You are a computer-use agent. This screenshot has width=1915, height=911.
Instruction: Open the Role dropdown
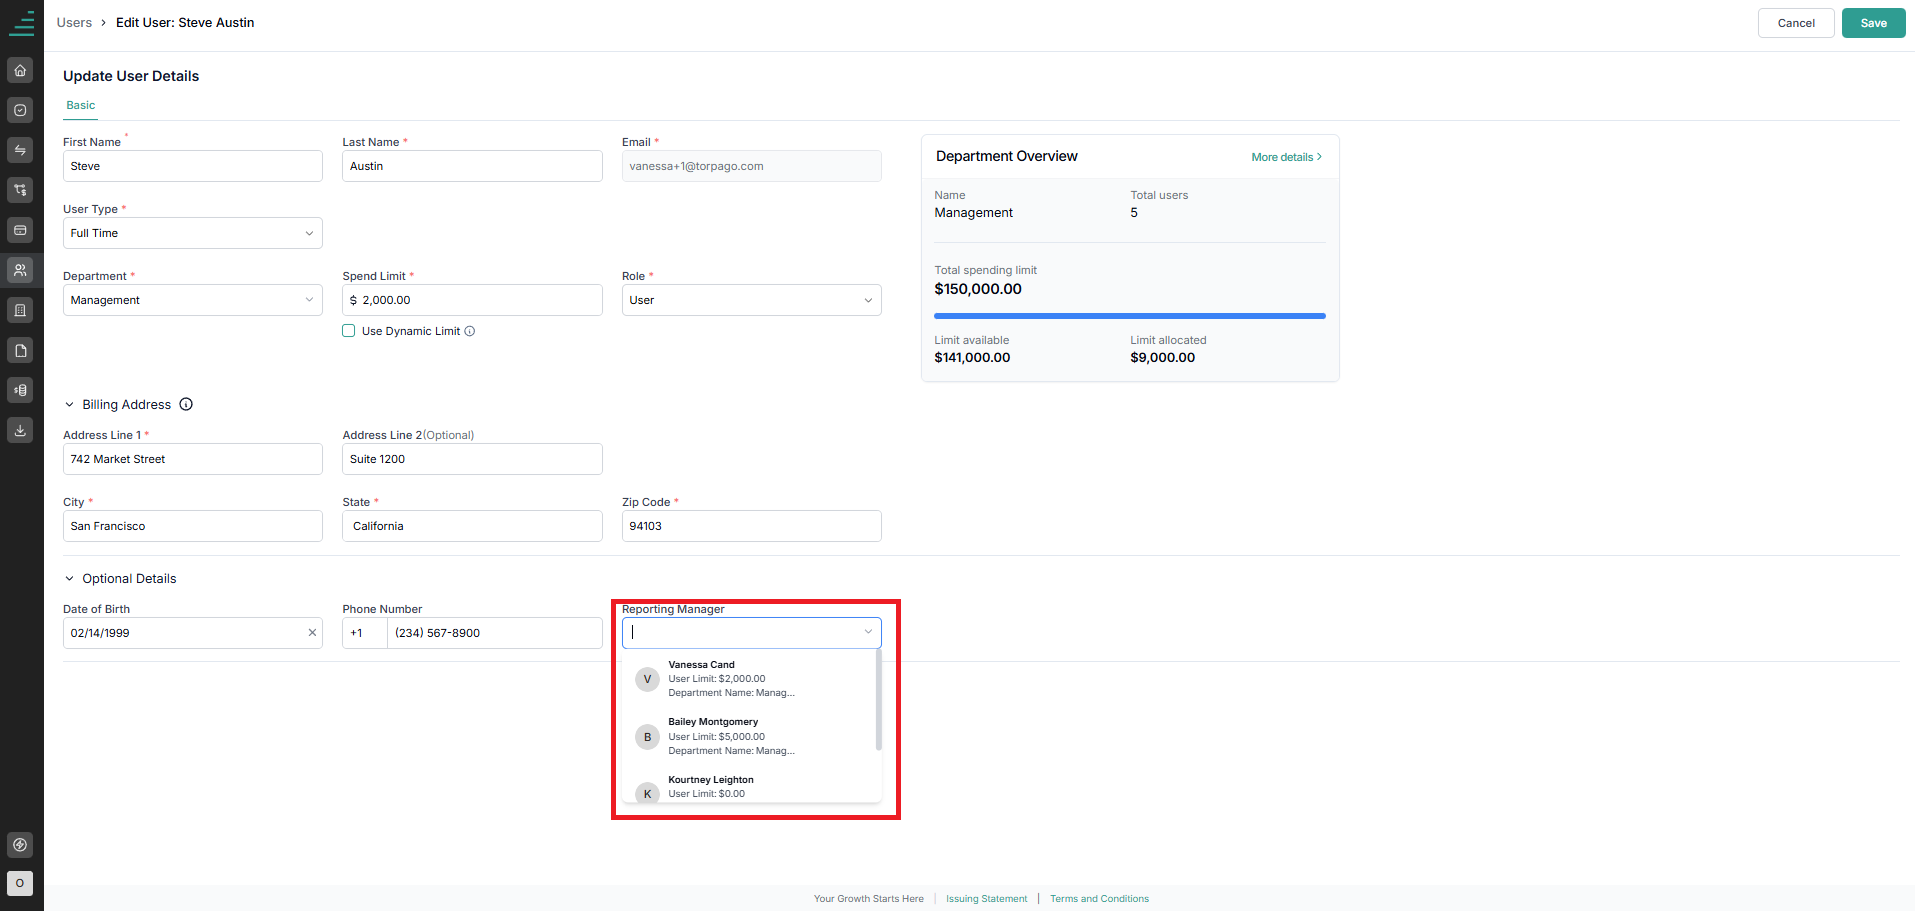[x=751, y=300]
